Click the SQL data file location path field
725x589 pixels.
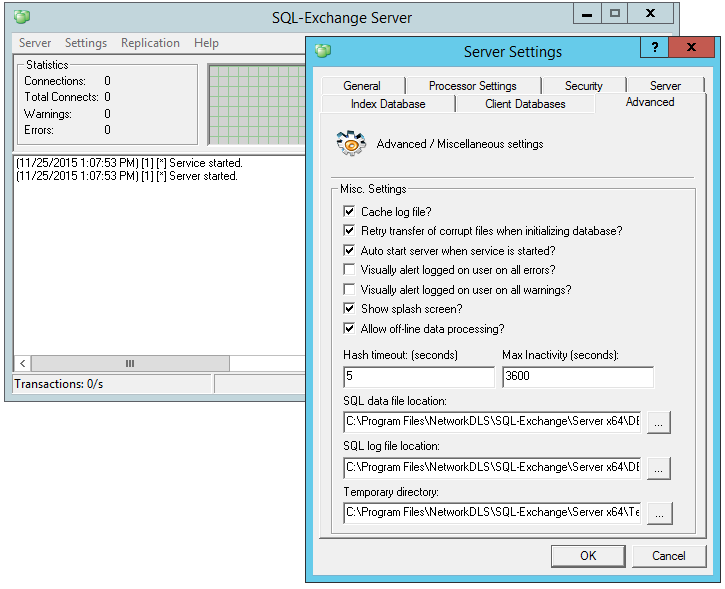[492, 422]
